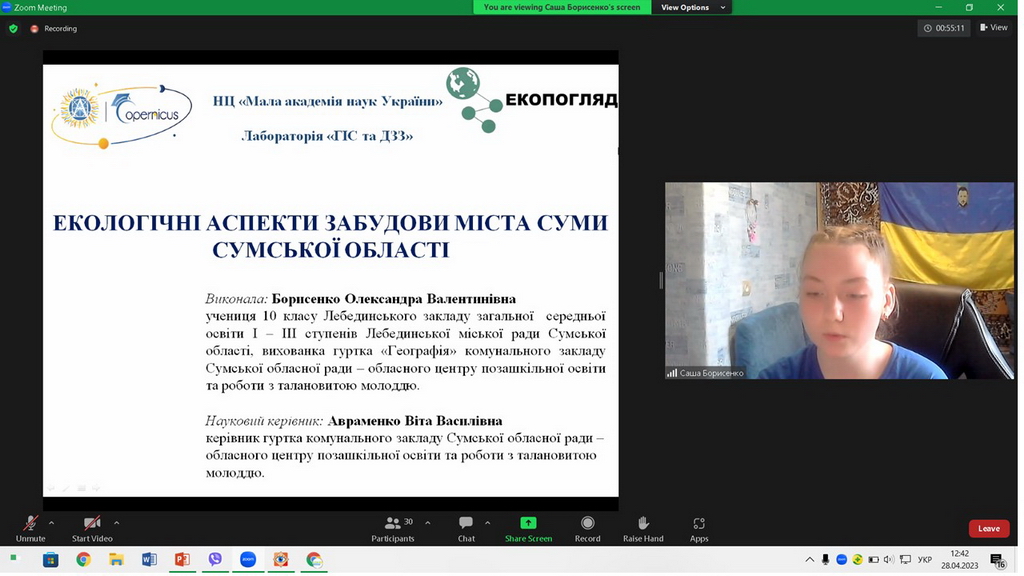Expand the chevron next to Participants
The width and height of the screenshot is (1024, 576).
(428, 522)
